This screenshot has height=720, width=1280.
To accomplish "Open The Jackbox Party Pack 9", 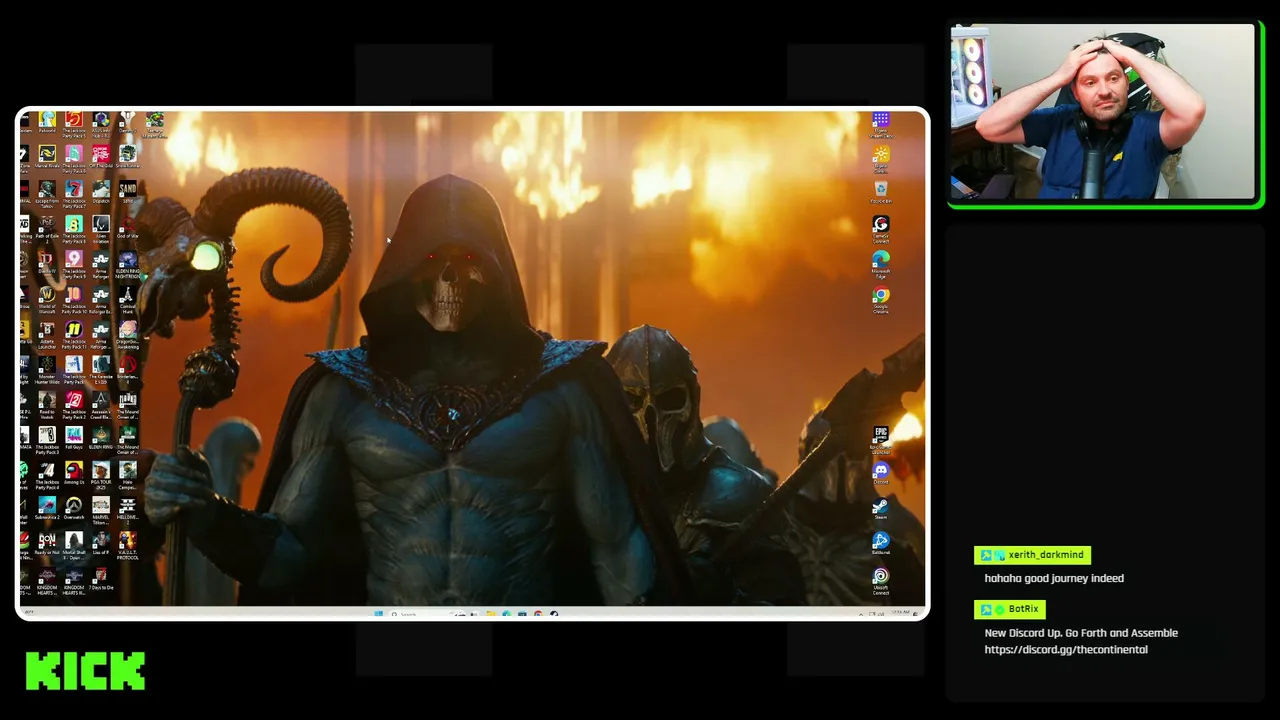I will tap(74, 264).
